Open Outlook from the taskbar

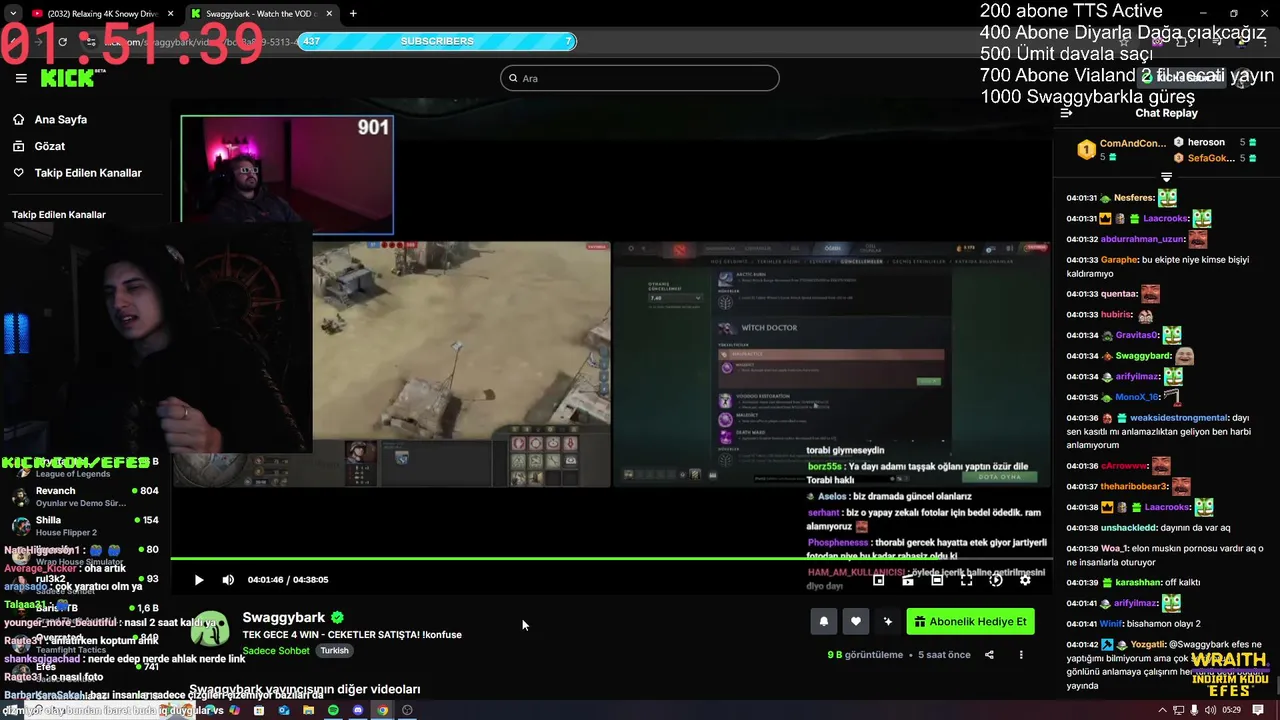[x=284, y=710]
